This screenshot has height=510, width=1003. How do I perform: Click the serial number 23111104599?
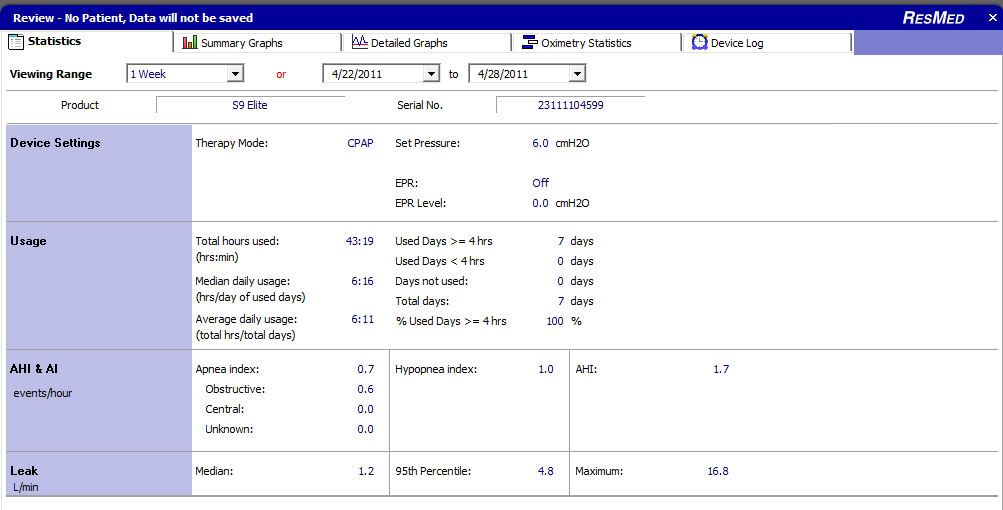571,105
